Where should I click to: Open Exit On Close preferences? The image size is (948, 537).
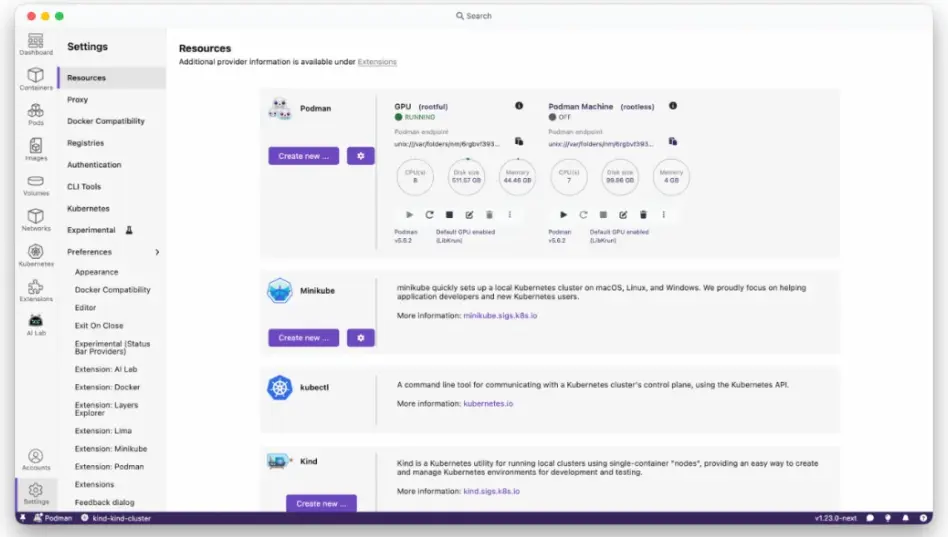(x=99, y=325)
